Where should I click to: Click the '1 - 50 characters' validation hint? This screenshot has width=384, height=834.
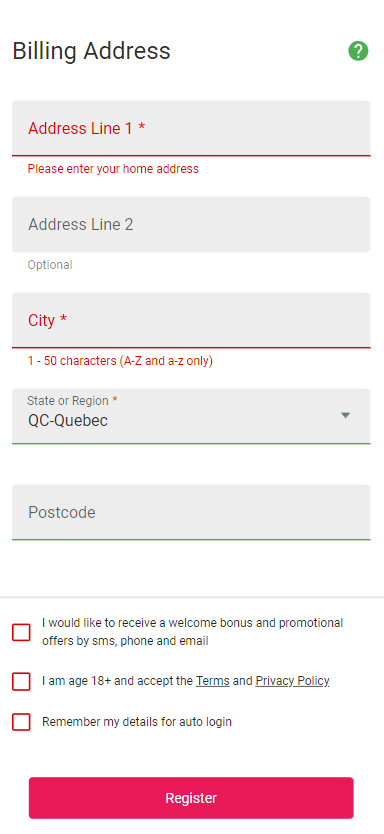click(x=120, y=361)
